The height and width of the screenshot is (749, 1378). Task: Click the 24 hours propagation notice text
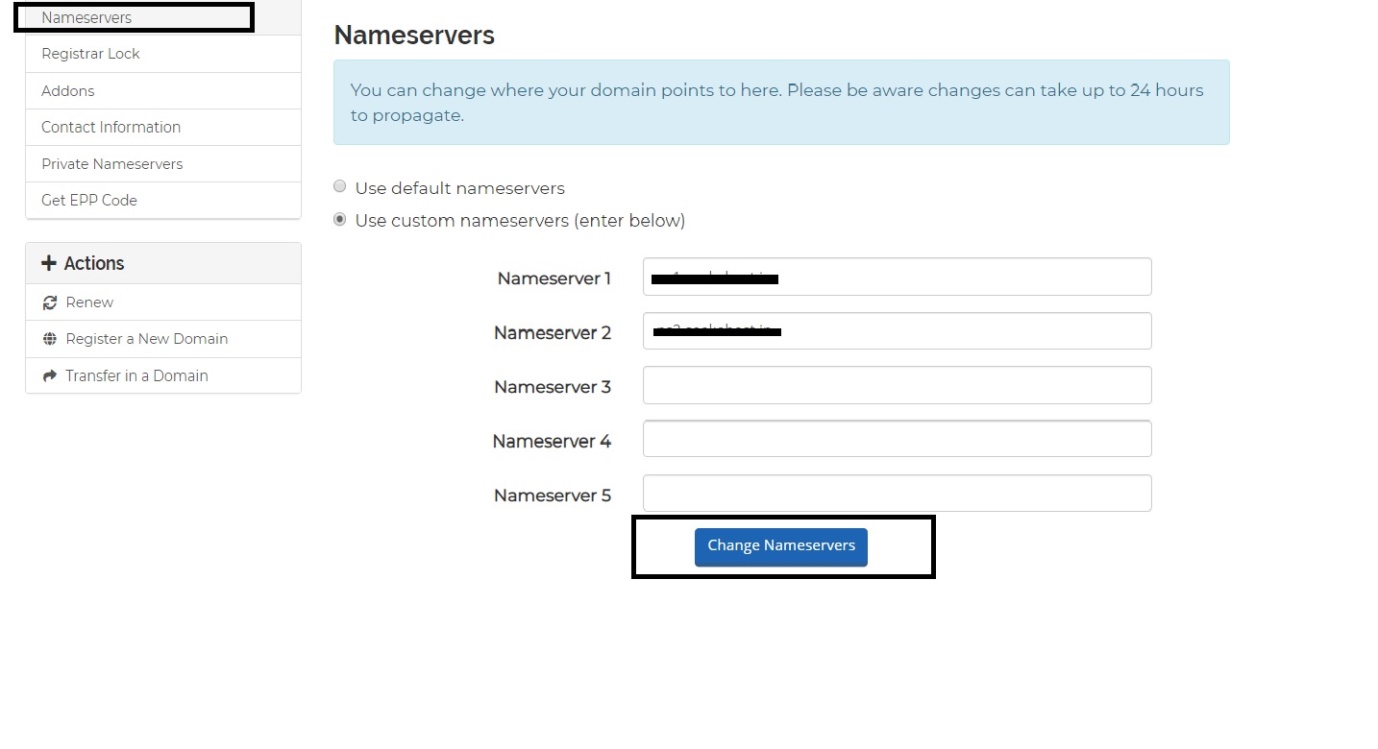(x=777, y=103)
